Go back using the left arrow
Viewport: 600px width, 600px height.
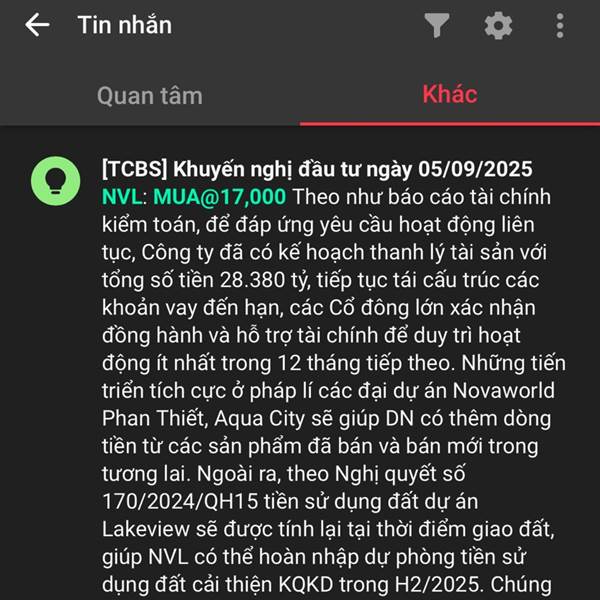(x=37, y=25)
